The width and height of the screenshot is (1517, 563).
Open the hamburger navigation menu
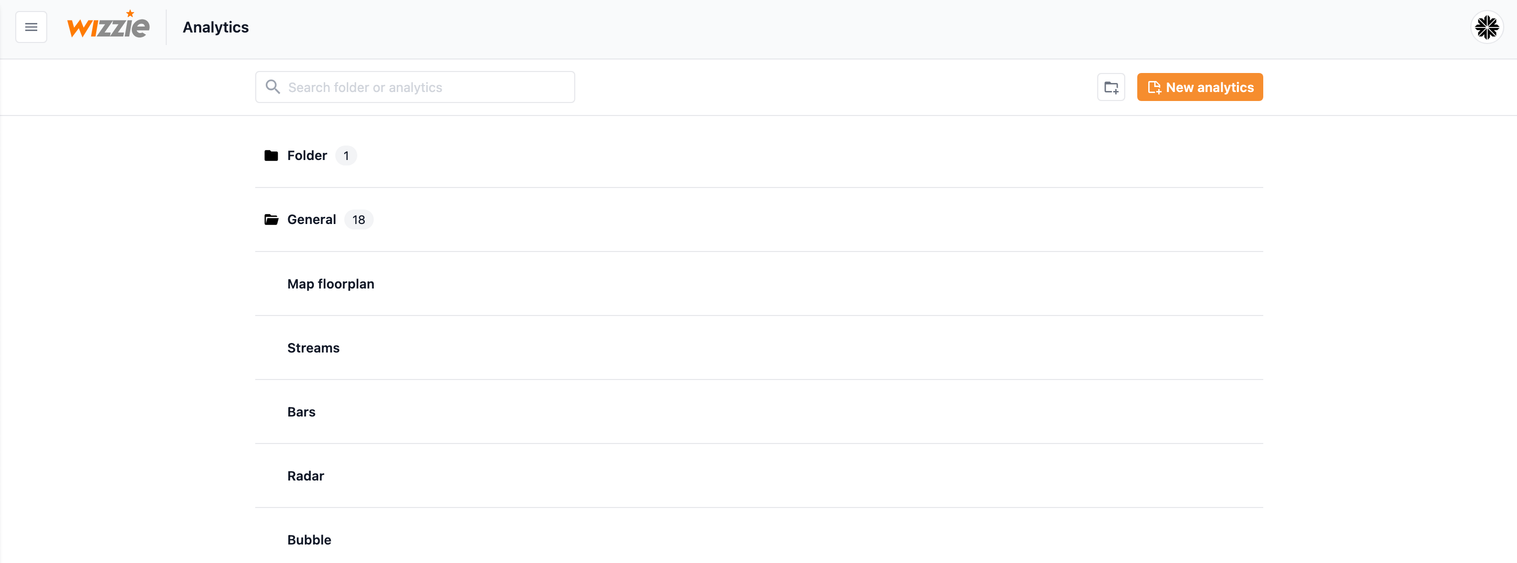click(x=31, y=27)
